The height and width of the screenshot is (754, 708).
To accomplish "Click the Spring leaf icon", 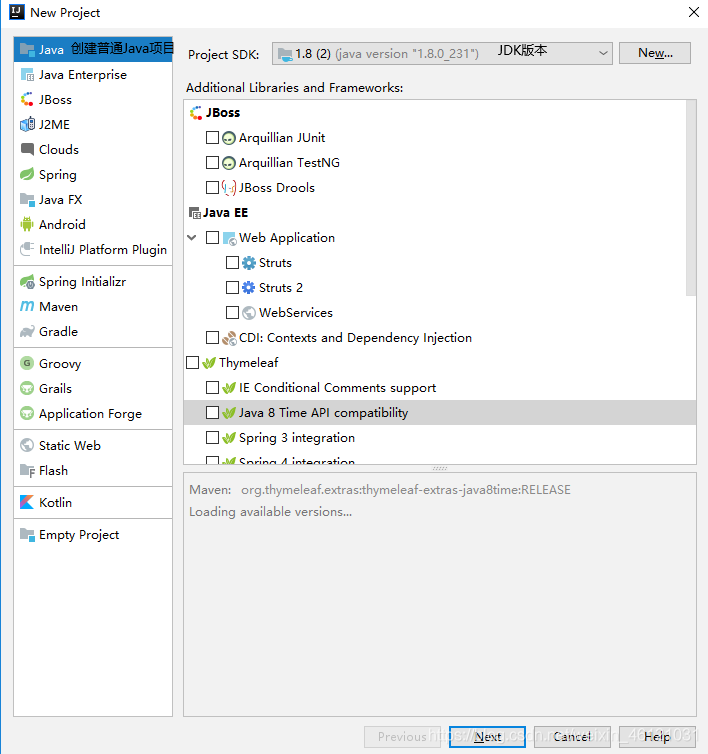I will coord(27,175).
